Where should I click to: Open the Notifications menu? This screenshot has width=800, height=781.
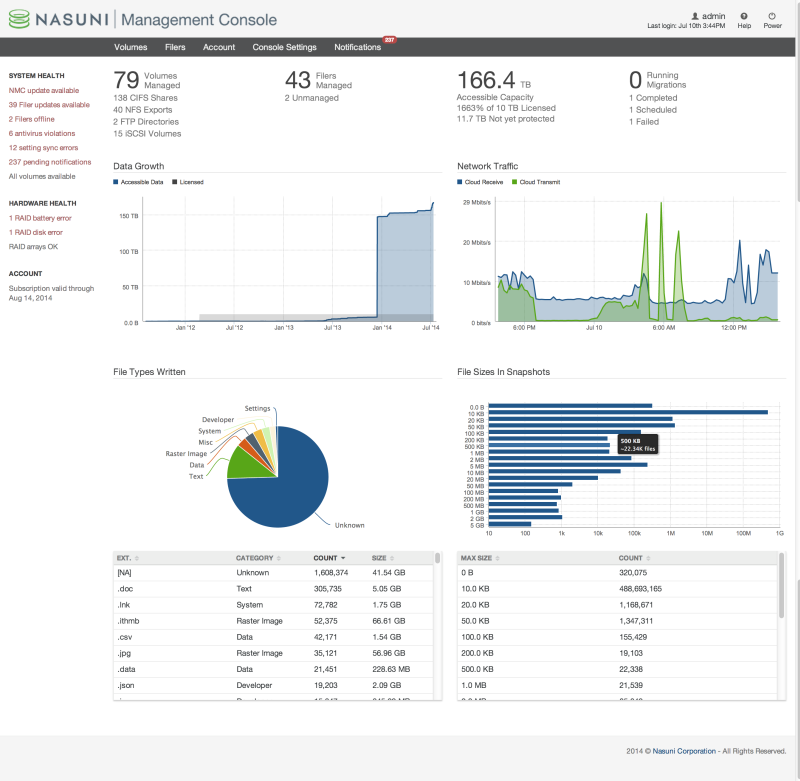[358, 47]
